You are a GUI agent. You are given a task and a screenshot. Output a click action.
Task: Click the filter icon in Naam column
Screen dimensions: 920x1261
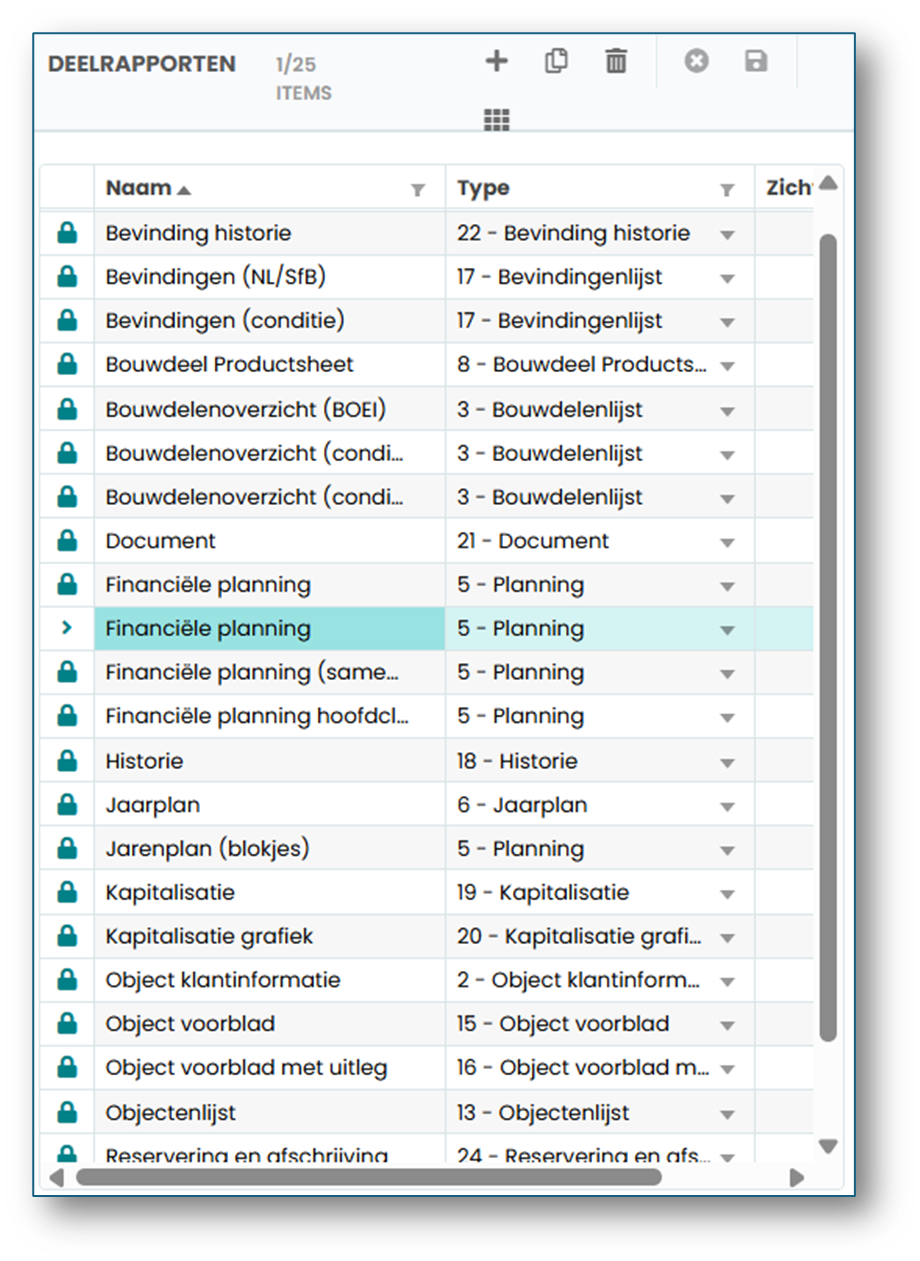tap(418, 190)
